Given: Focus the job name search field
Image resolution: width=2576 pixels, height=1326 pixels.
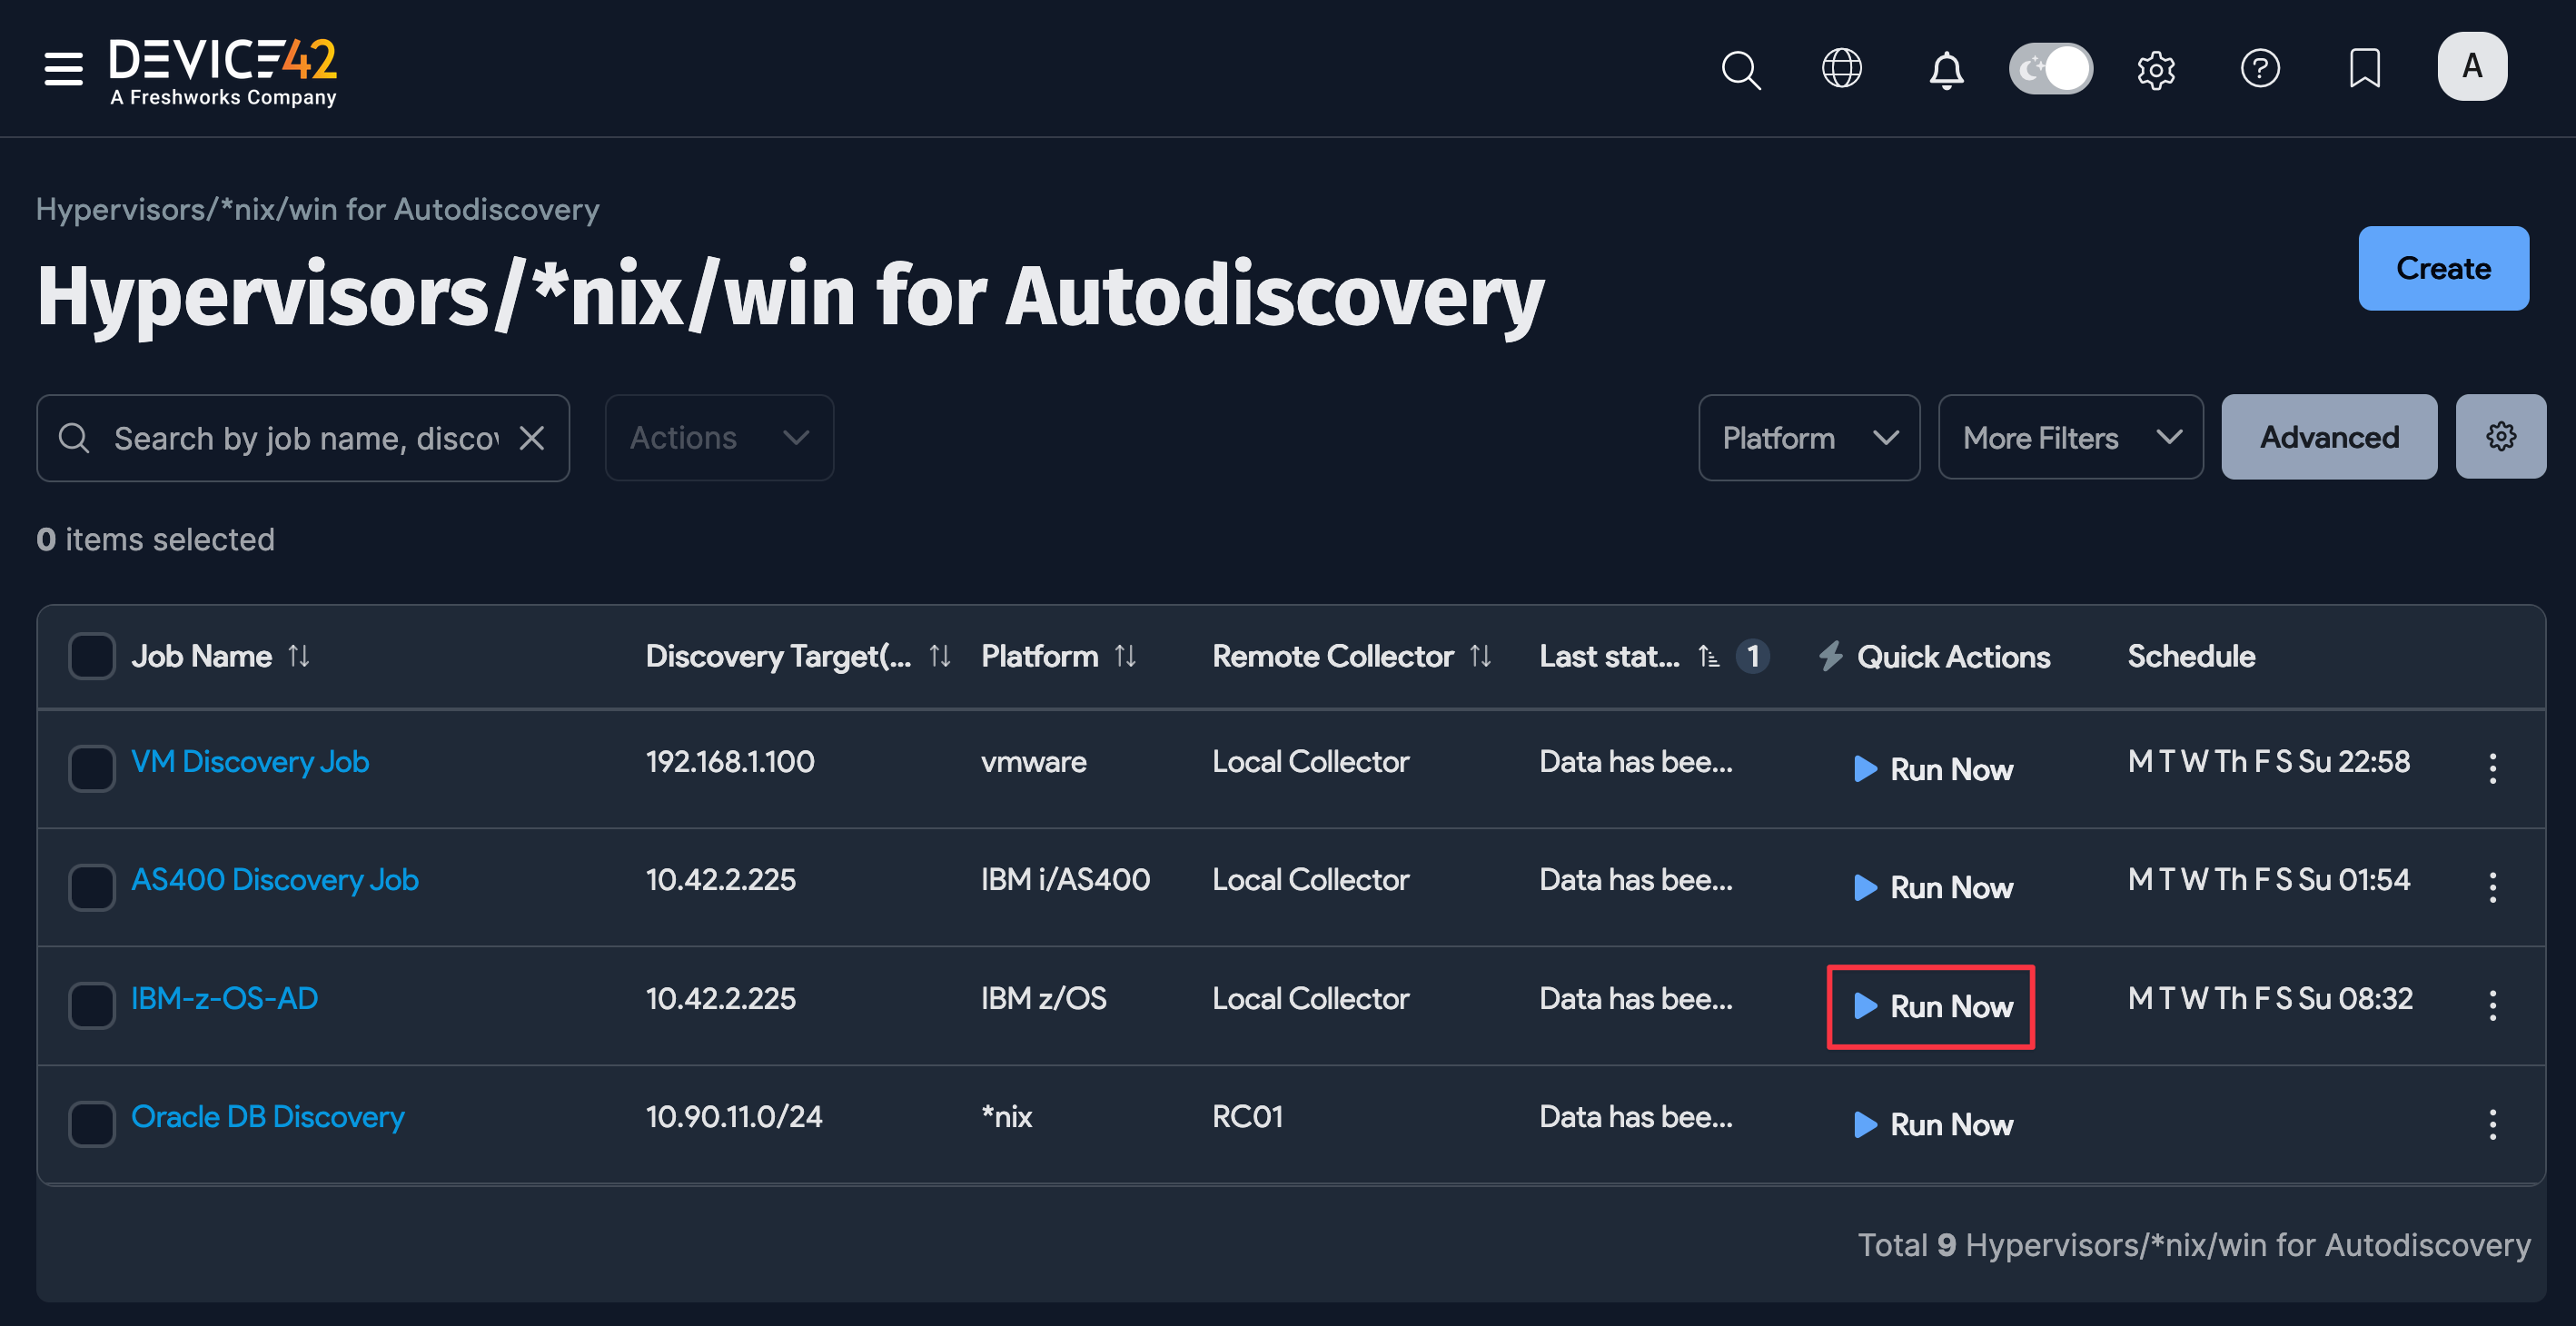Looking at the screenshot, I should click(305, 438).
